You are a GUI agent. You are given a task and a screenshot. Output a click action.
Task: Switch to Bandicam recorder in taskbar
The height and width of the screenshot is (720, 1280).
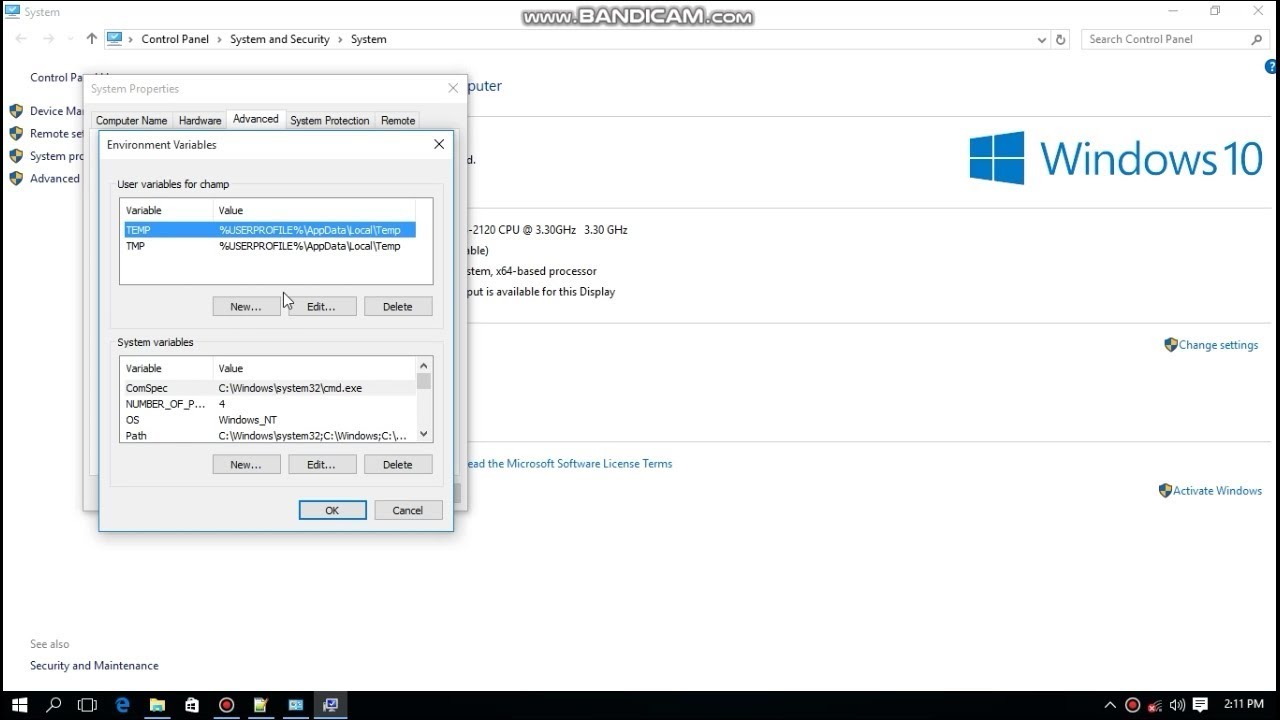[x=226, y=705]
